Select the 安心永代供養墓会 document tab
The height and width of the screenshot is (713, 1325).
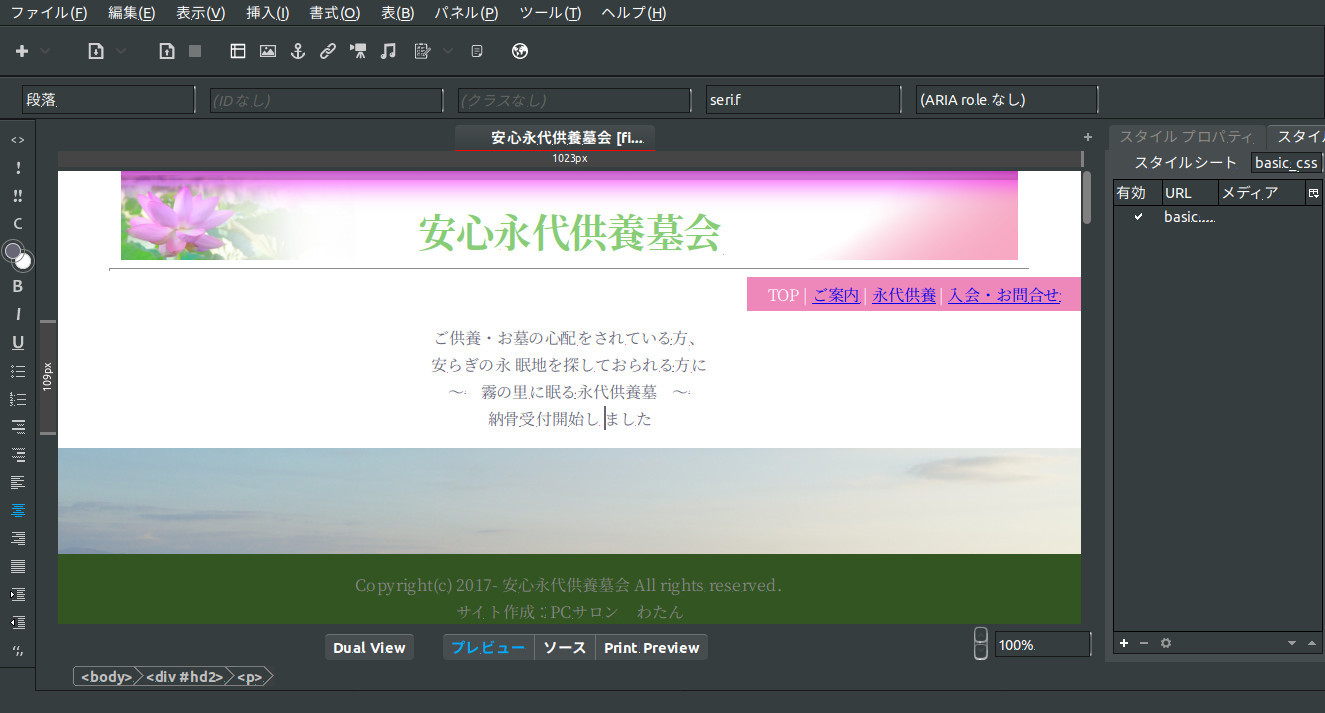(556, 138)
